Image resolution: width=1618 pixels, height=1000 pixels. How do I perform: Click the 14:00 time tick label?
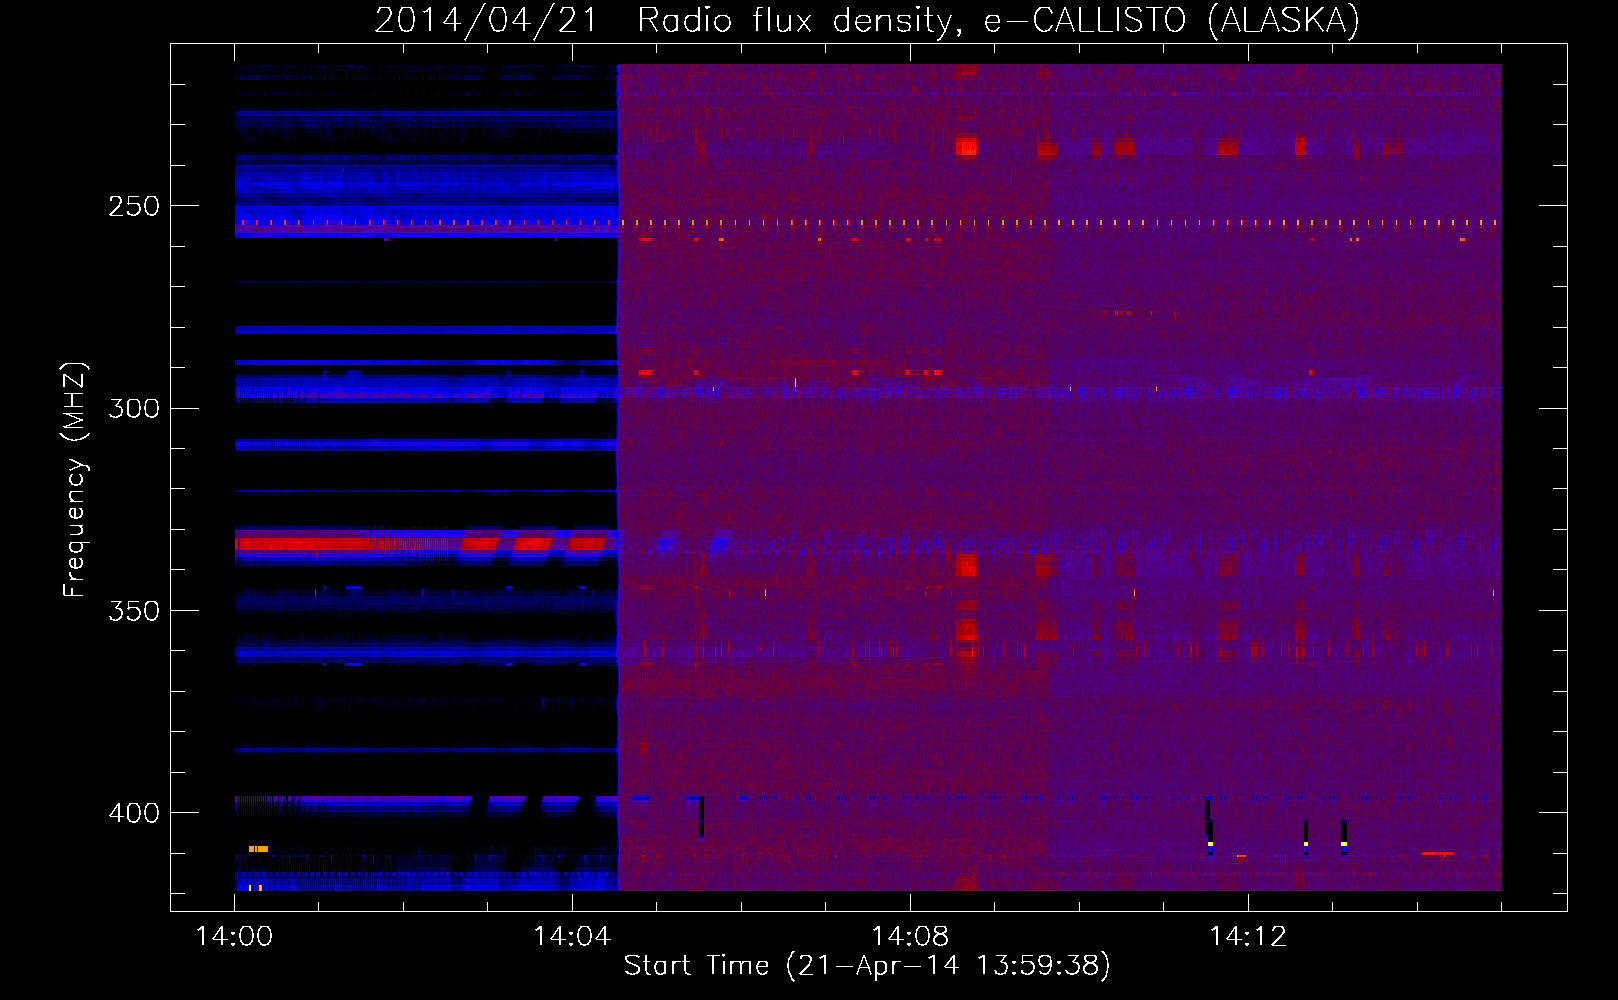234,936
